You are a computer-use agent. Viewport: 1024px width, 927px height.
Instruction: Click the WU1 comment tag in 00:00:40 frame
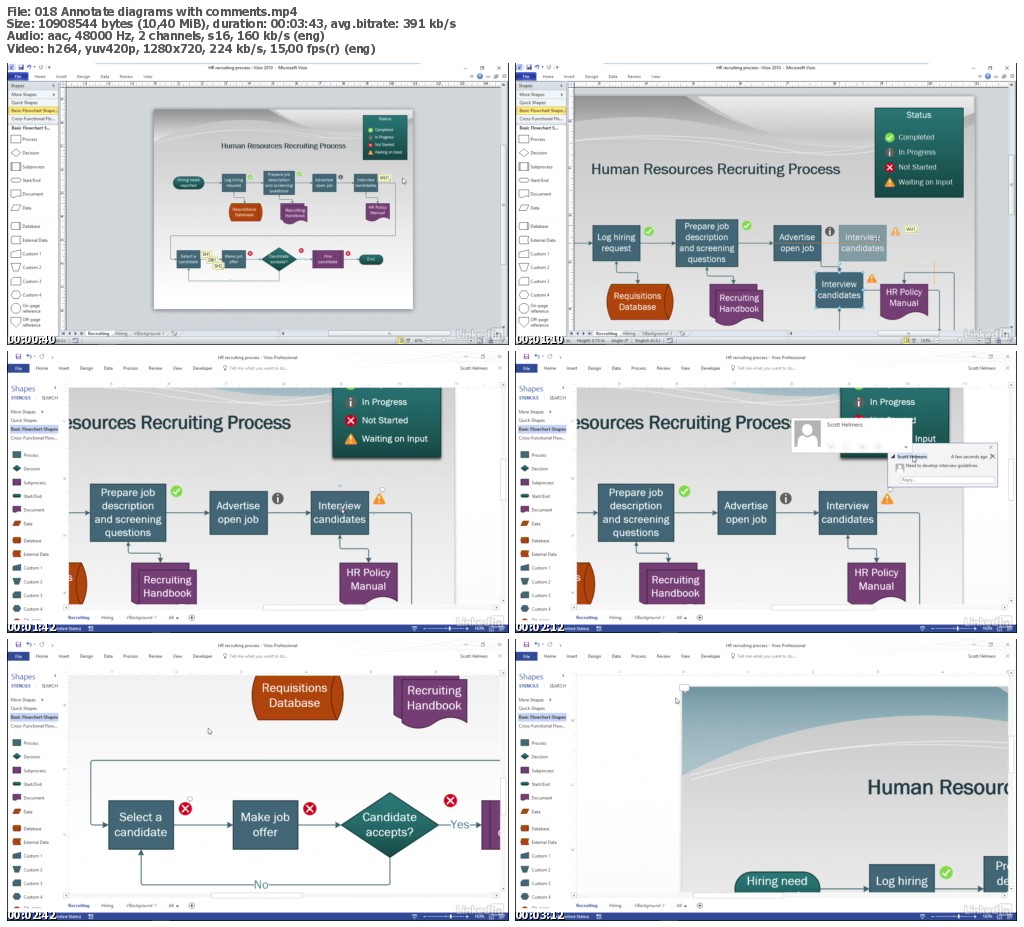(385, 178)
